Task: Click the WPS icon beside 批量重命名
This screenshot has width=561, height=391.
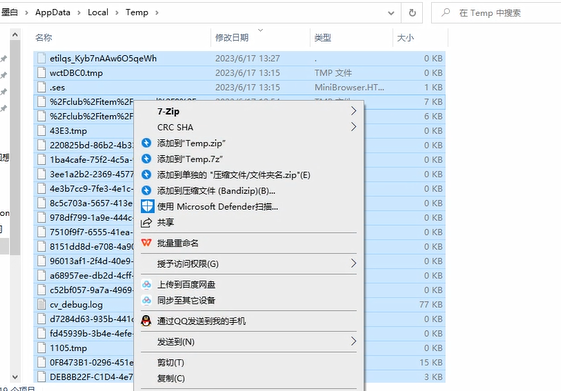Action: click(146, 243)
